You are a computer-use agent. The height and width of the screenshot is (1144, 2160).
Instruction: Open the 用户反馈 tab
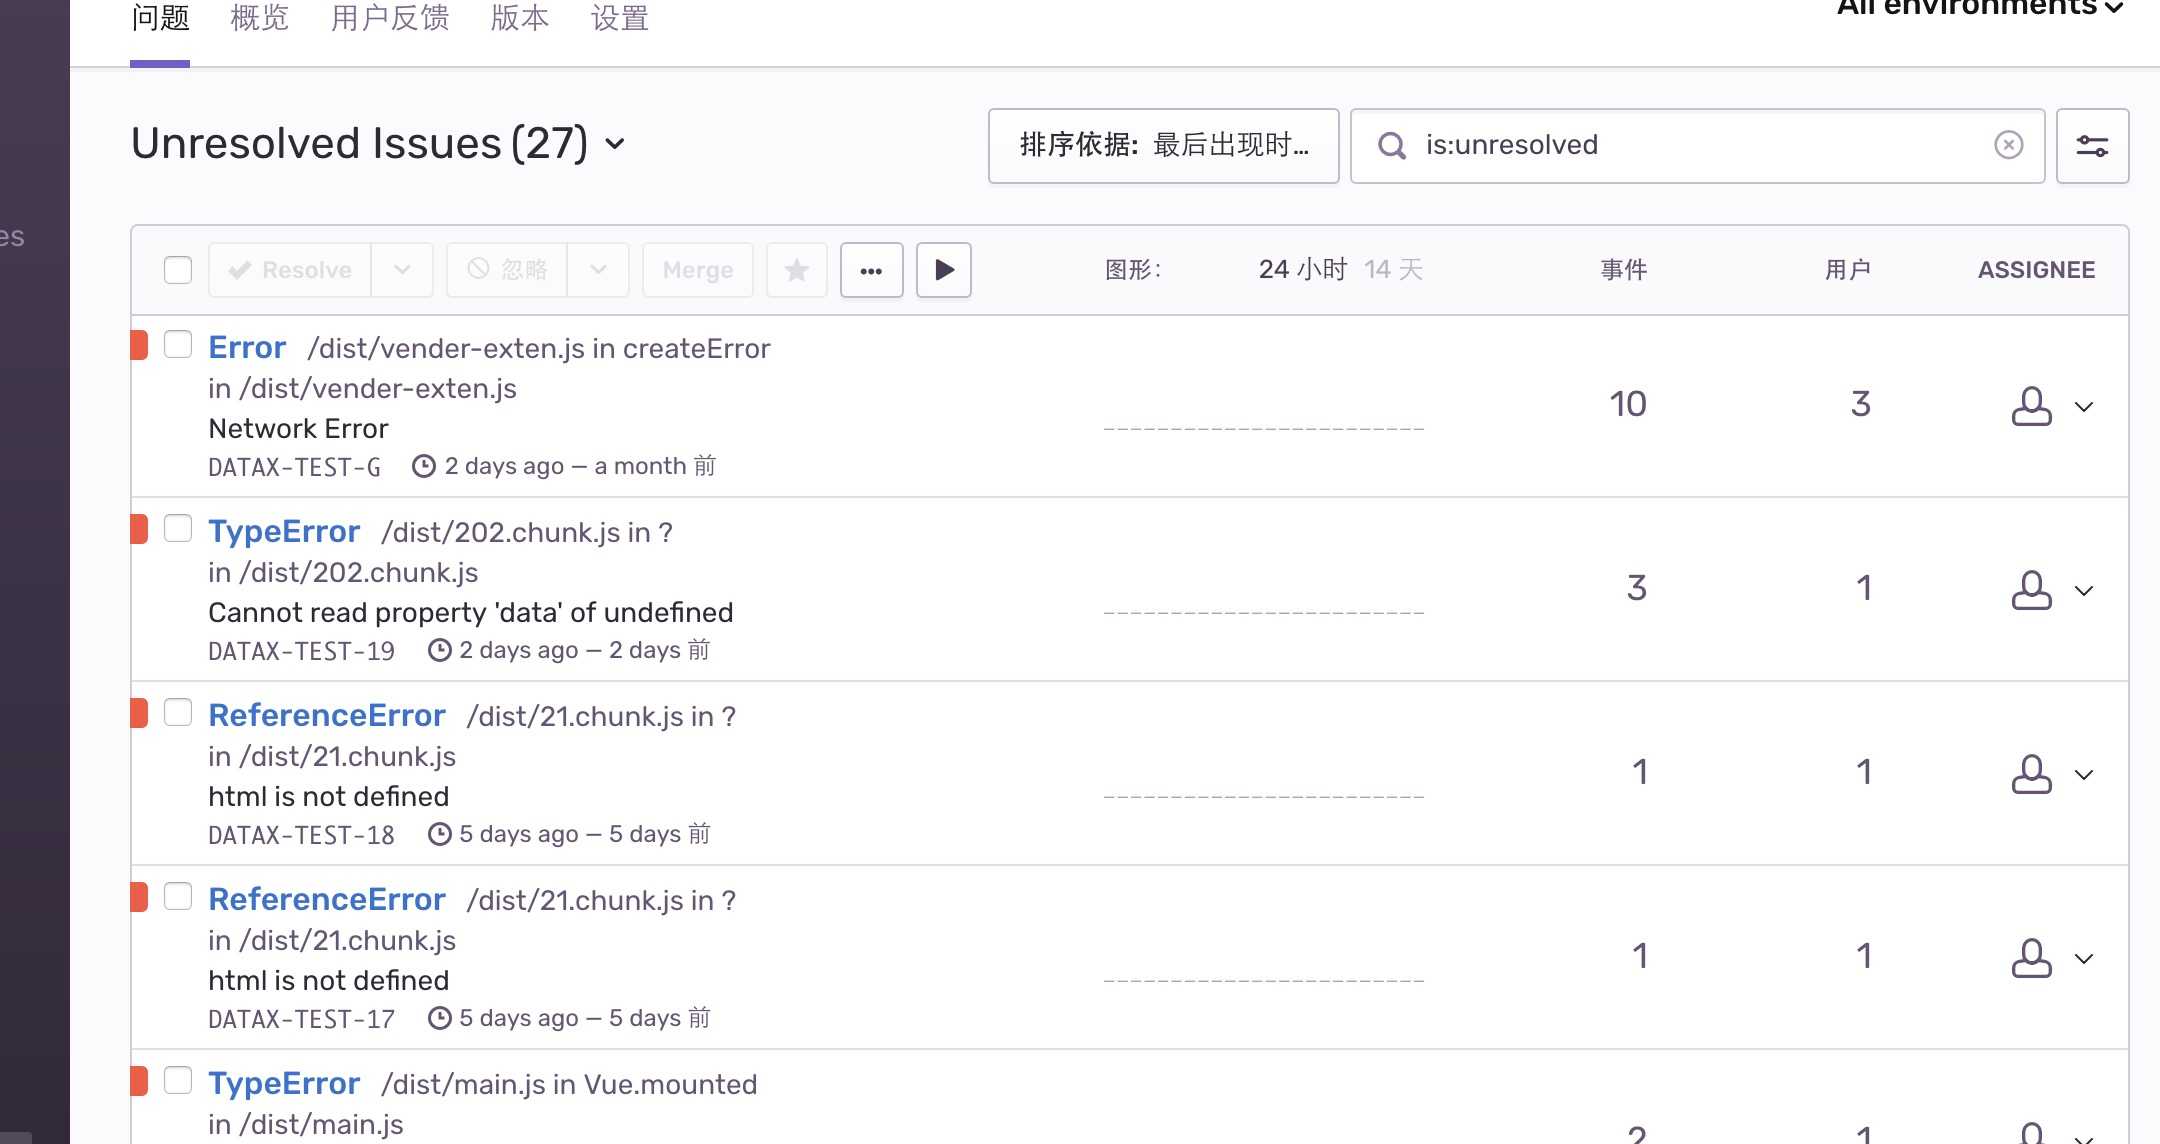pos(390,18)
